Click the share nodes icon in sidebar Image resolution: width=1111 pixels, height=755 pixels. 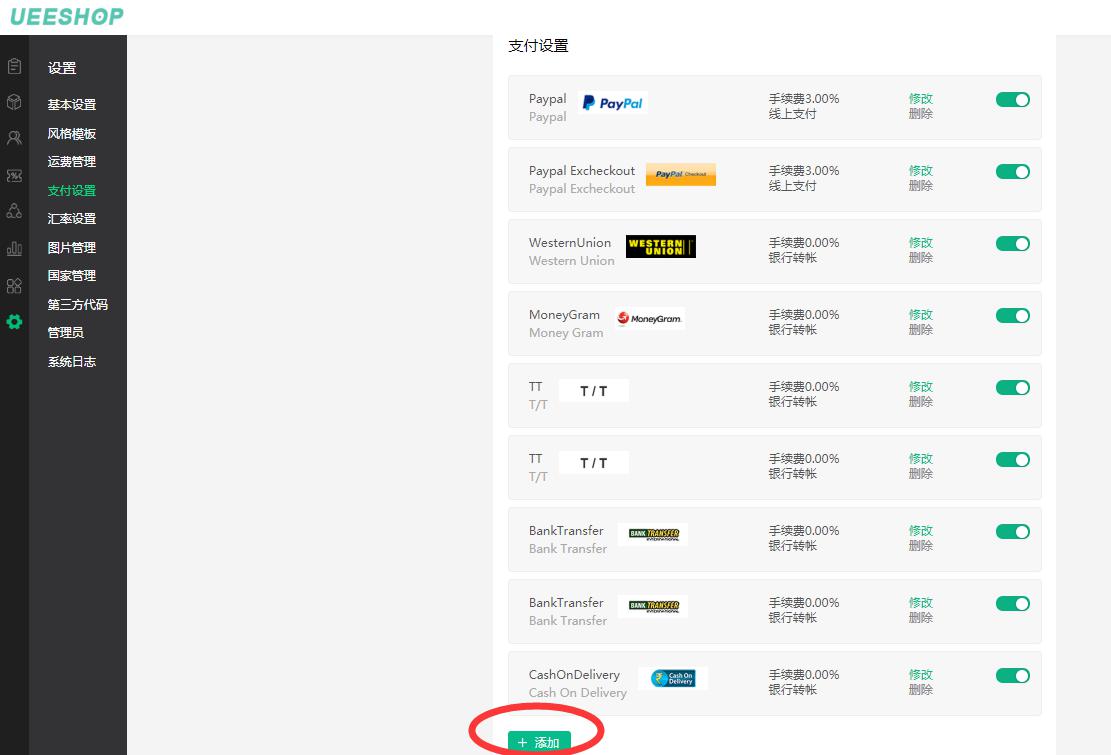(x=14, y=211)
